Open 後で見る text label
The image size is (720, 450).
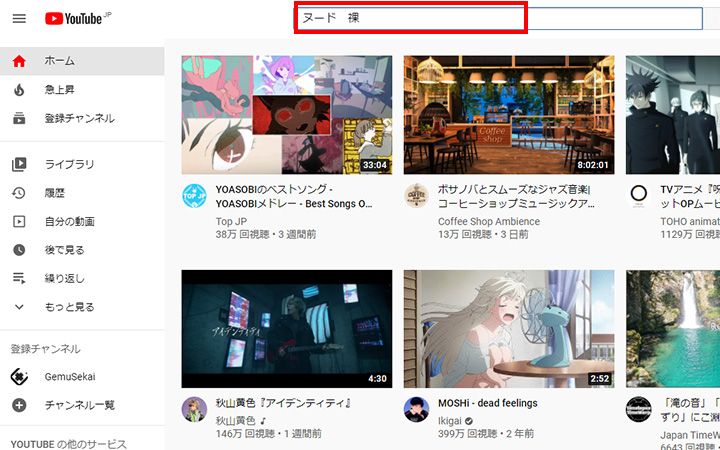pyautogui.click(x=65, y=250)
